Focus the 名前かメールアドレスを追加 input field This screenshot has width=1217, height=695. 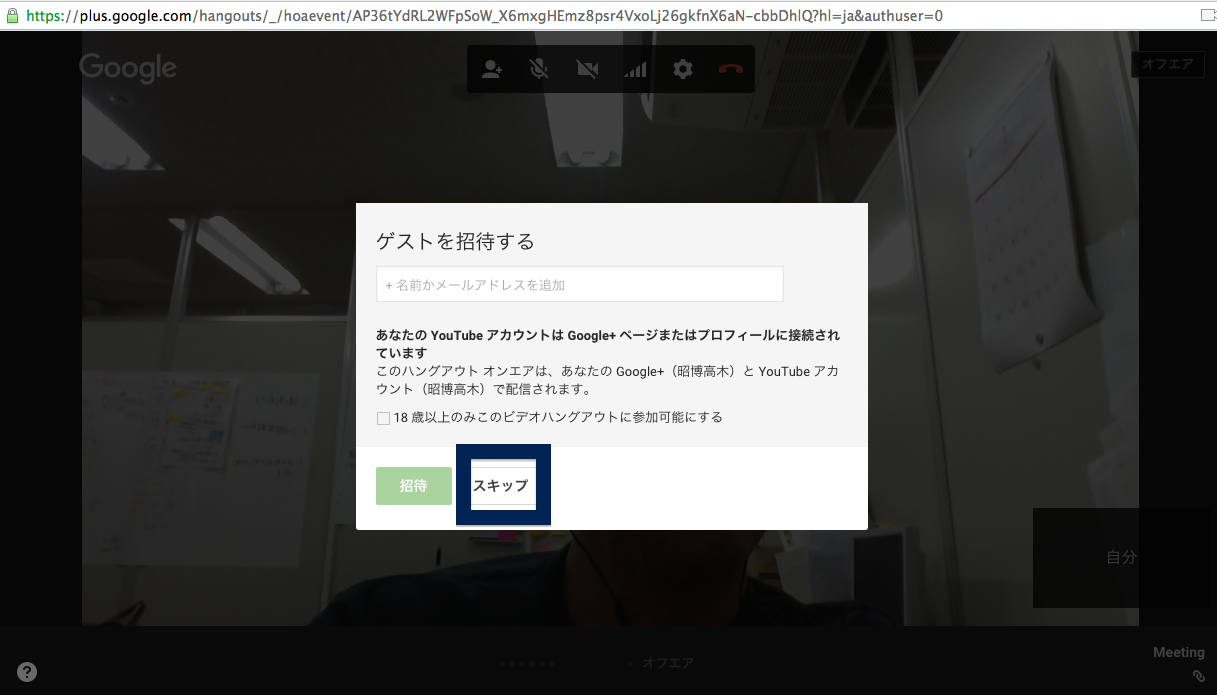tap(580, 284)
